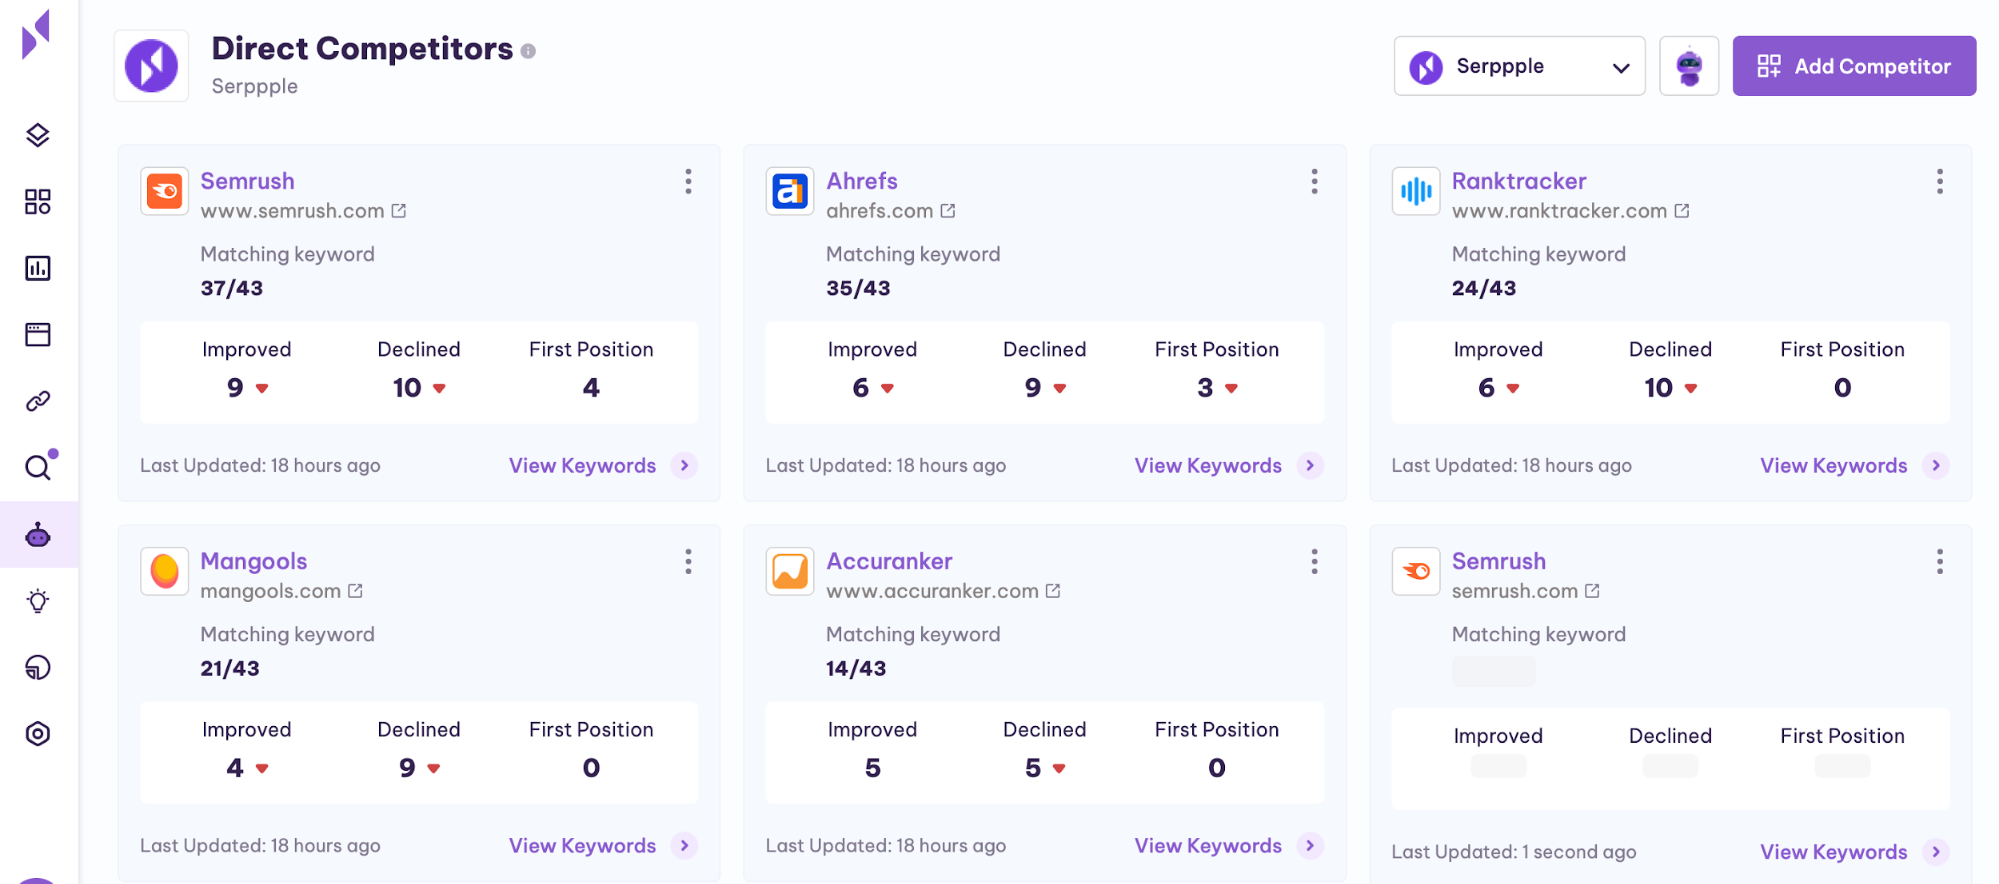
Task: Click View Keywords on semrush.com card
Action: point(1834,852)
